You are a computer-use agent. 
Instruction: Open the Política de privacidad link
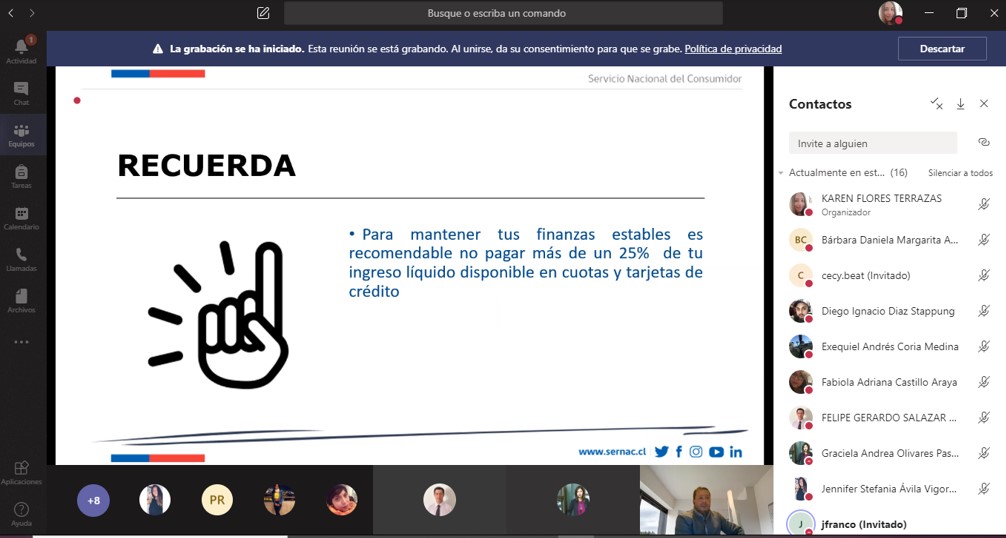tap(733, 49)
